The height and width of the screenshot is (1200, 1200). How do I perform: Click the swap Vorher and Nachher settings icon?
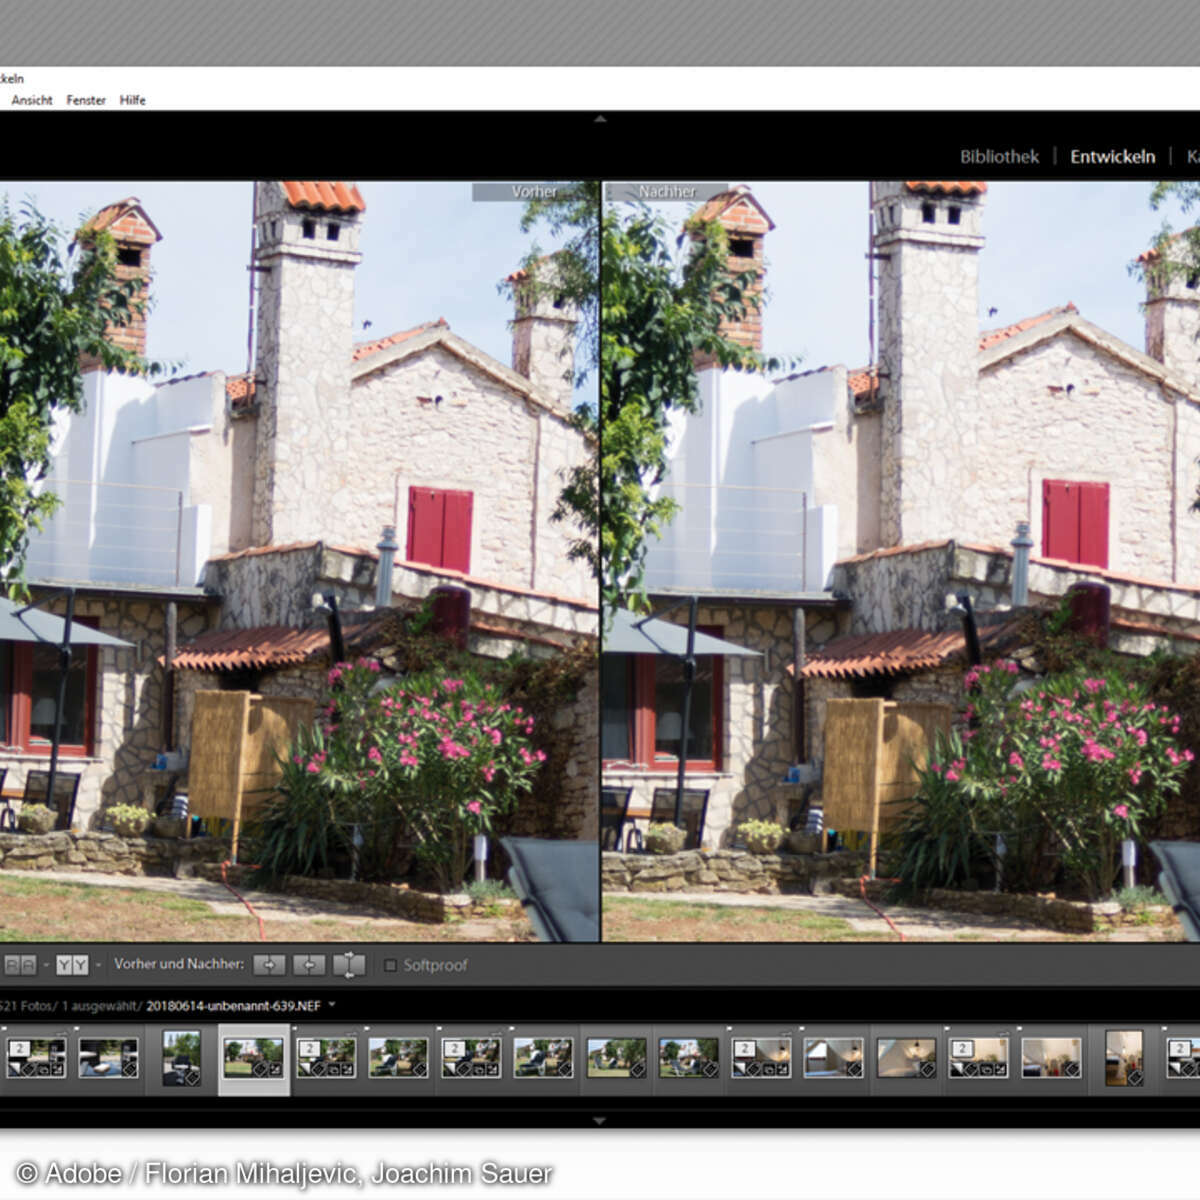coord(348,964)
